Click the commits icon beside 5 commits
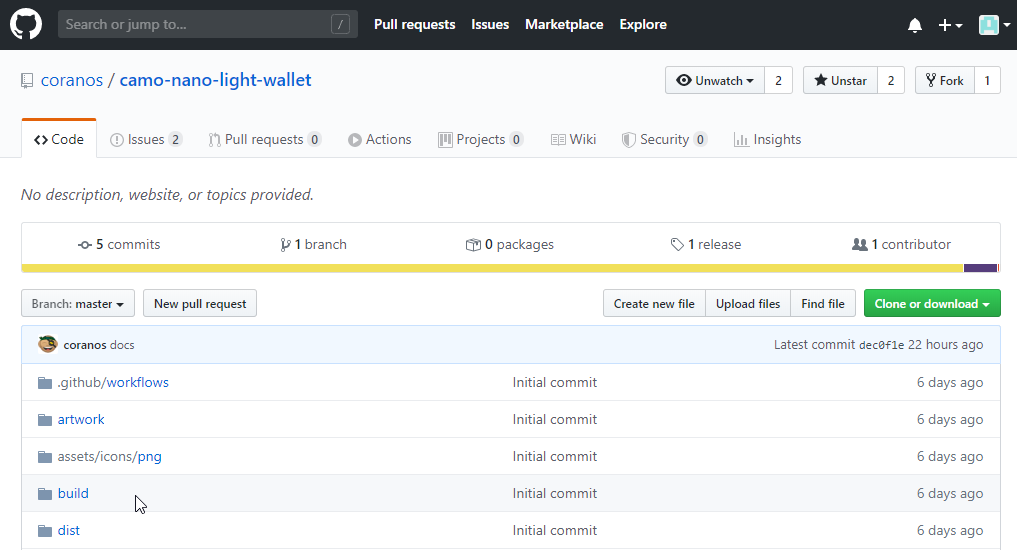1017x550 pixels. (84, 245)
